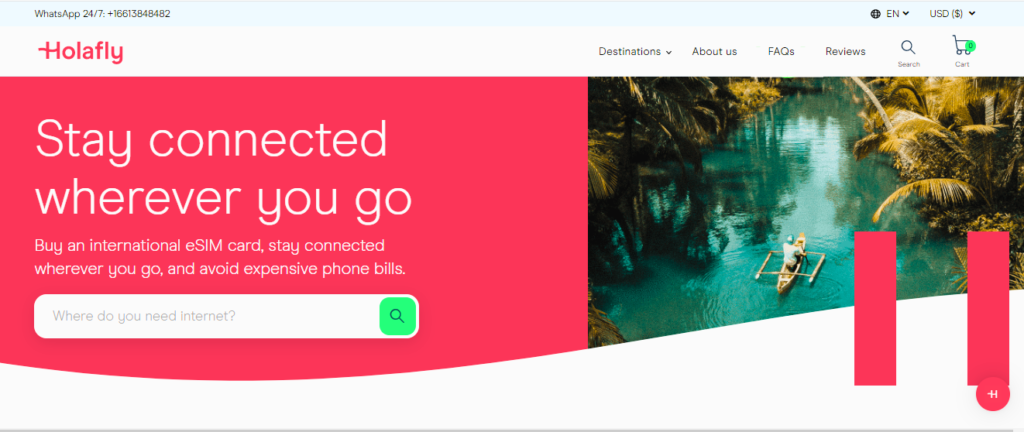Go to the About us page
The height and width of the screenshot is (432, 1024).
point(714,52)
